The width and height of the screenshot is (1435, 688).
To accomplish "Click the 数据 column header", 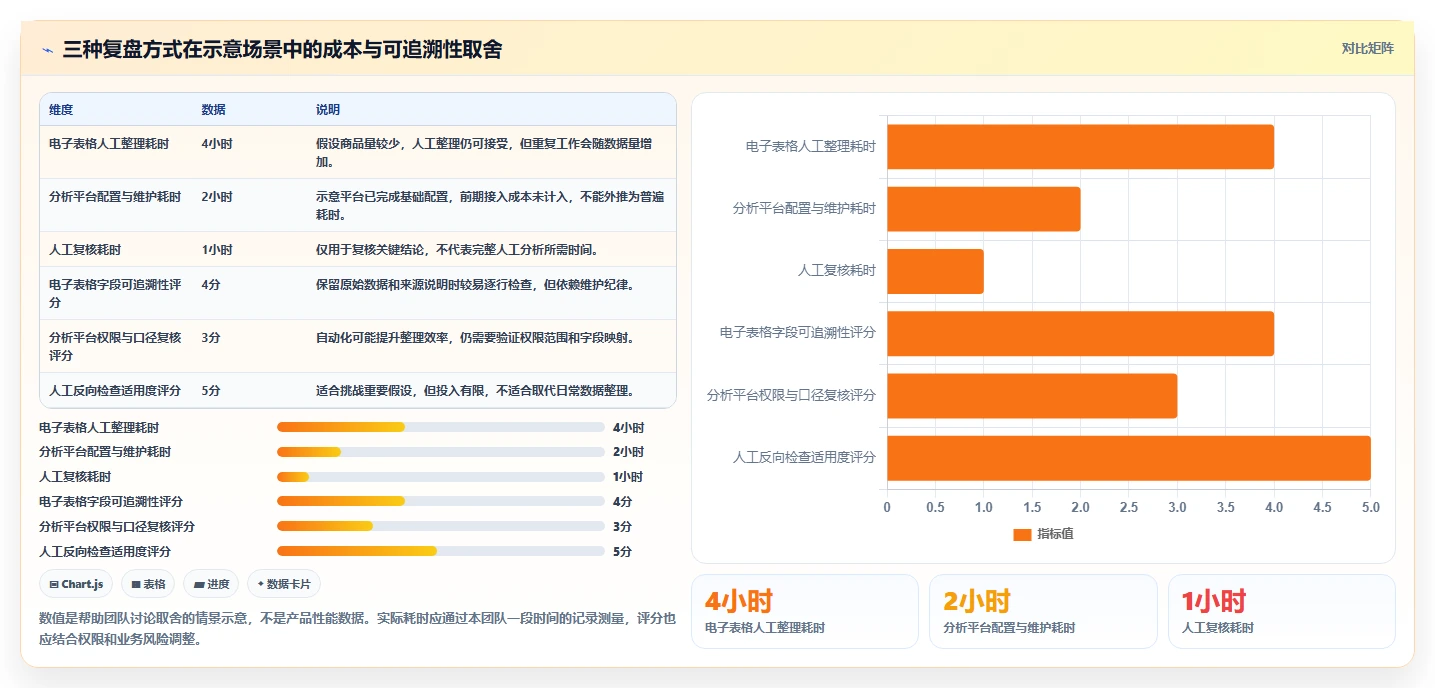I will [x=213, y=109].
